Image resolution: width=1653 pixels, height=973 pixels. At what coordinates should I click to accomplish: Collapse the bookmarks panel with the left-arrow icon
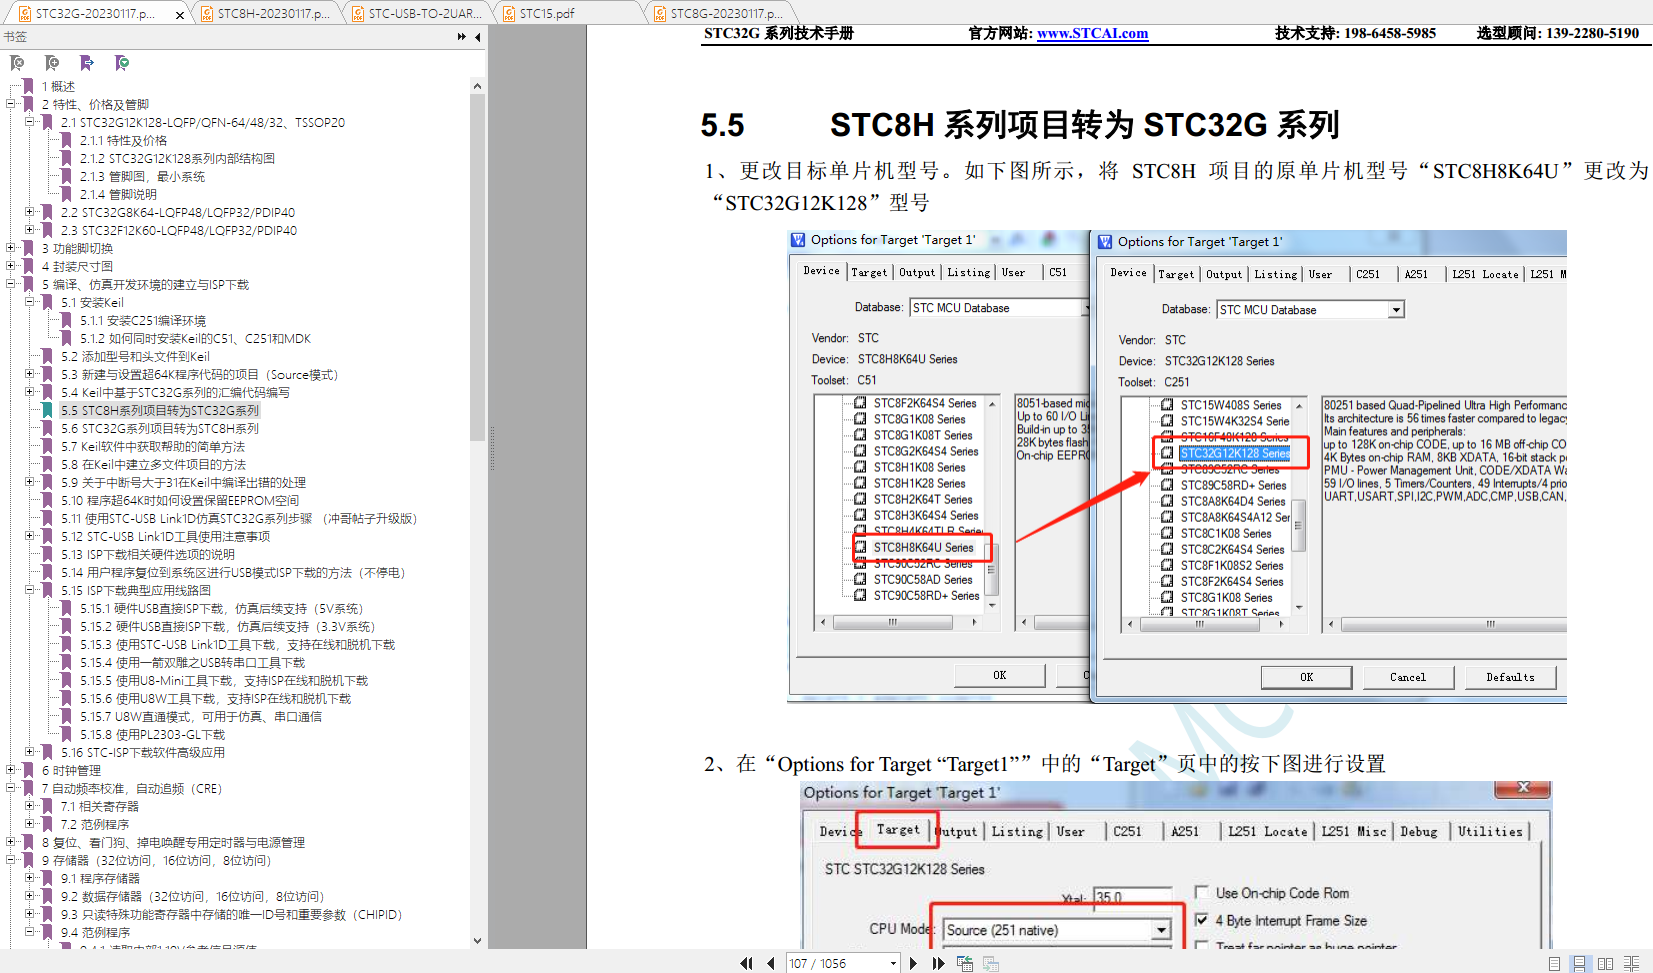[478, 37]
